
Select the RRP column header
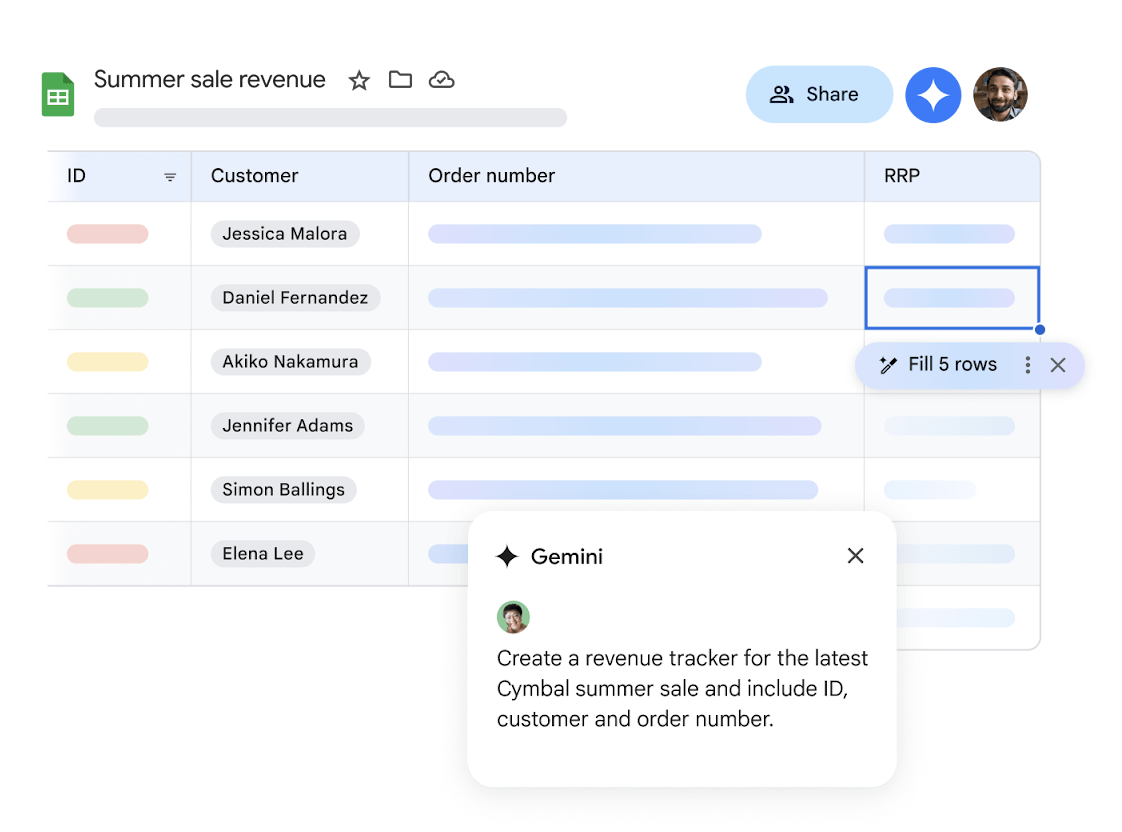click(902, 176)
